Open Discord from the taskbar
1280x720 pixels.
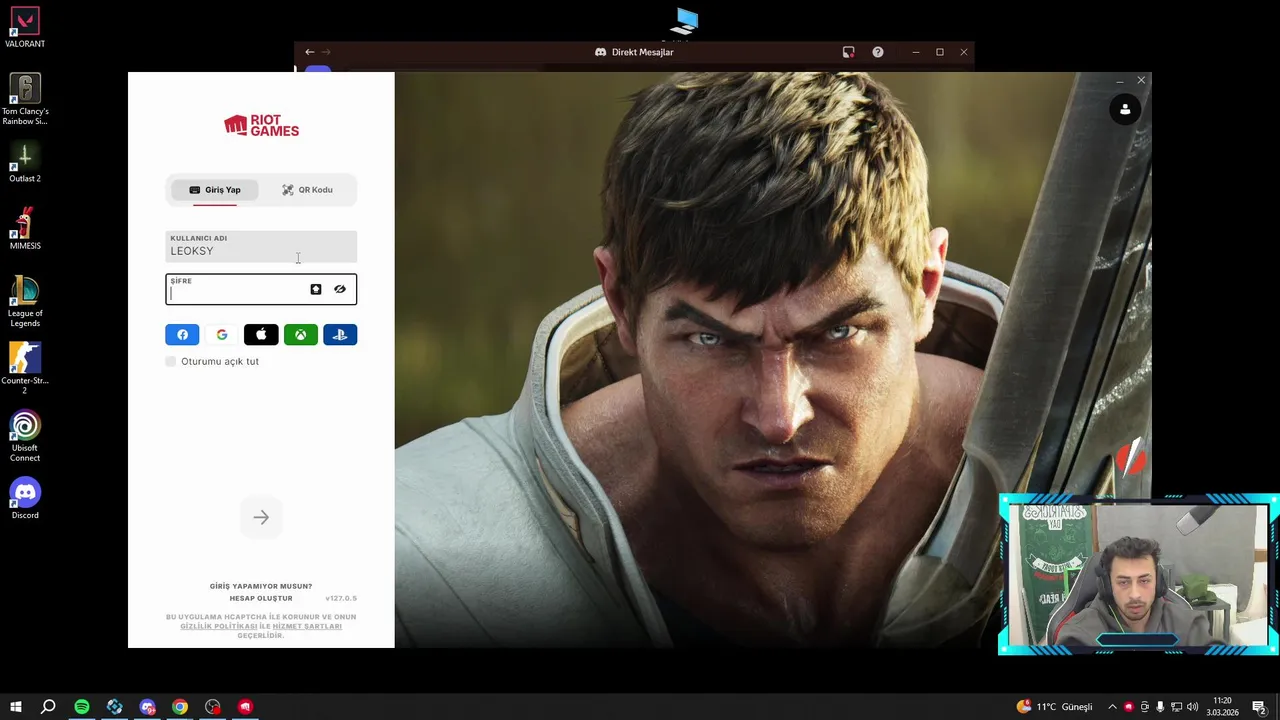pos(147,707)
